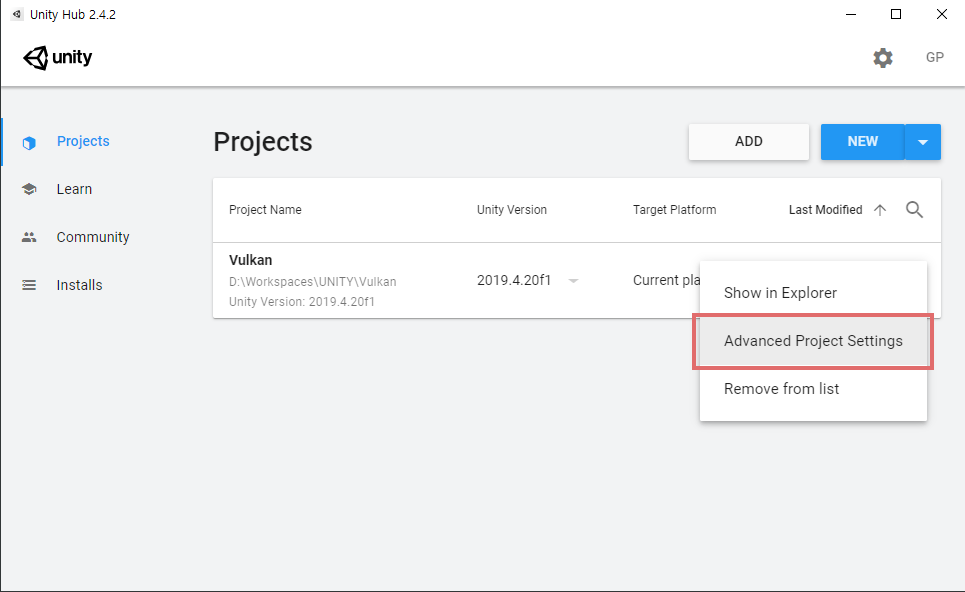
Task: Click the search magnifier icon in projects table
Action: tap(914, 210)
